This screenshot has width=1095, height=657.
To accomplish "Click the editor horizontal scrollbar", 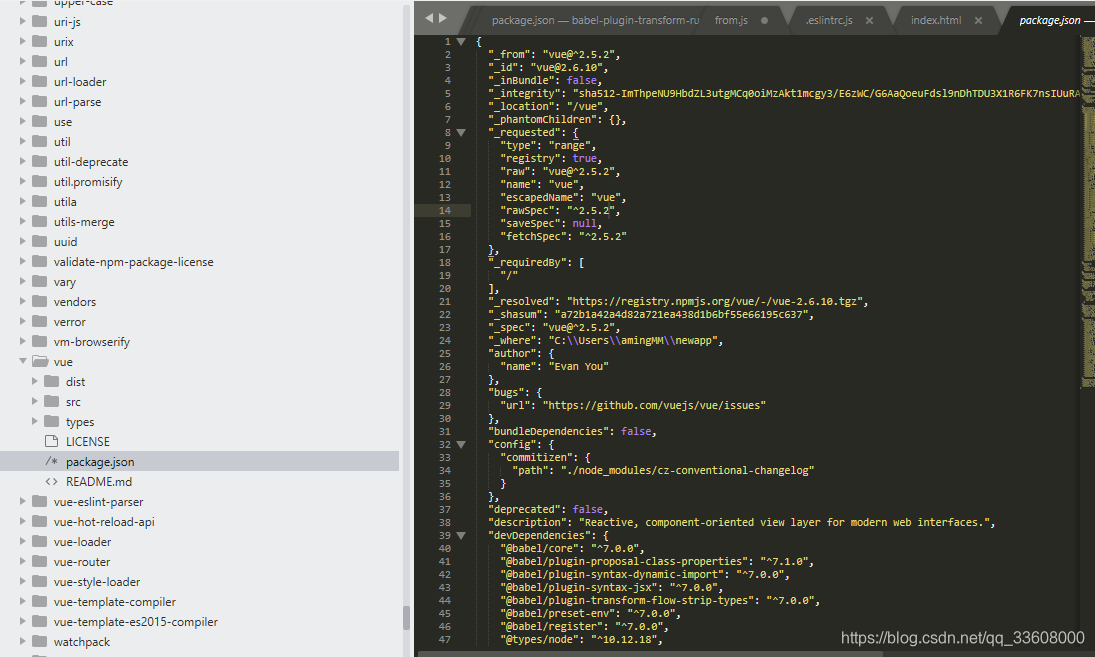I will [x=649, y=654].
